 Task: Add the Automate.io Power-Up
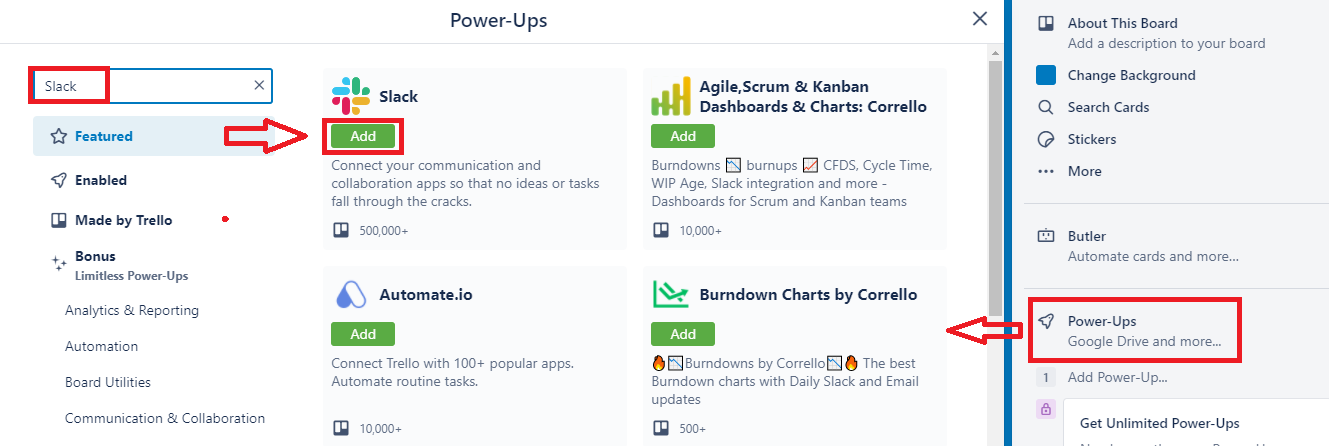click(363, 334)
